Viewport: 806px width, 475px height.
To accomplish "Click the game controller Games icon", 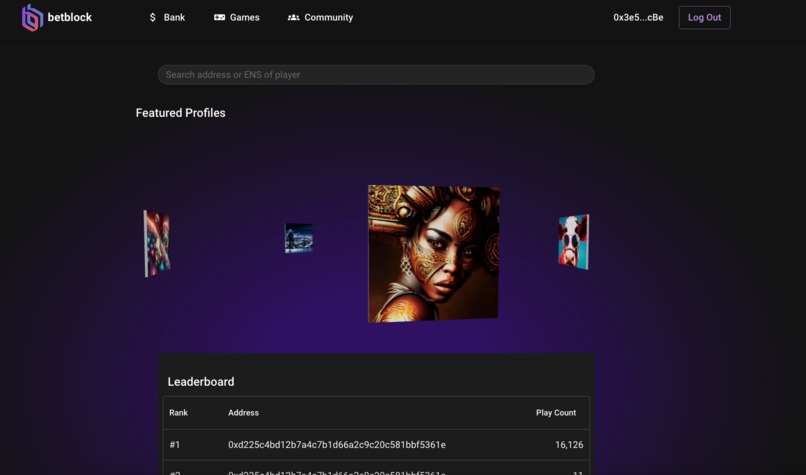I will pos(219,17).
